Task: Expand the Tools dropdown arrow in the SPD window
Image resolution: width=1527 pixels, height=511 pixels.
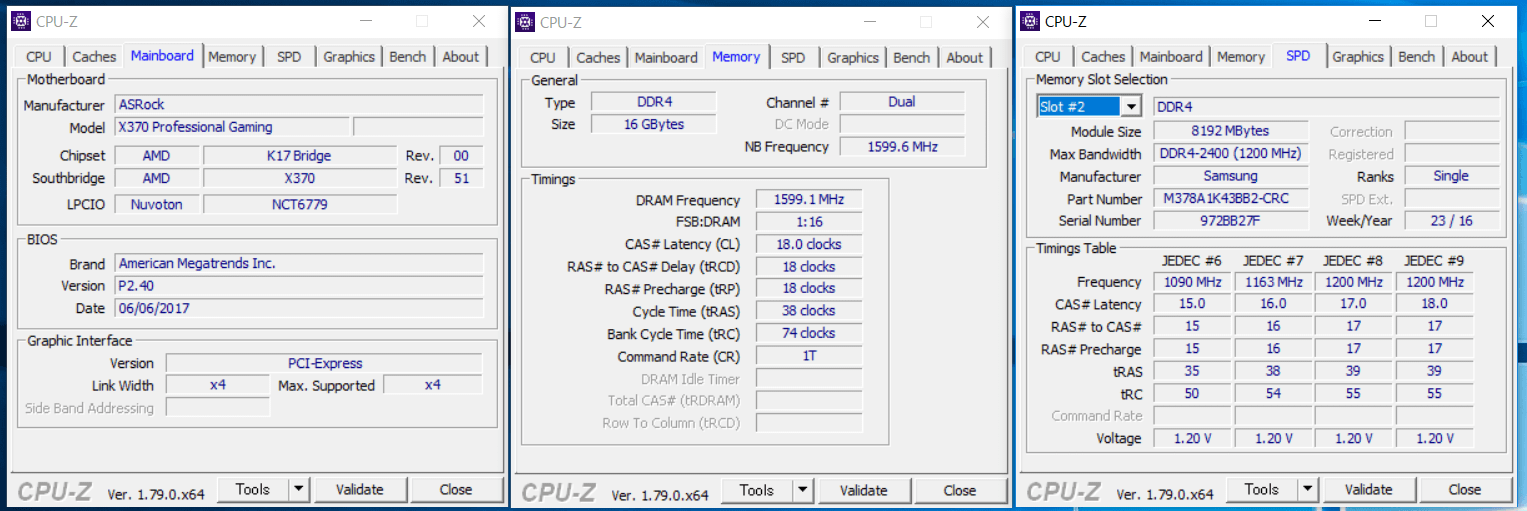Action: pyautogui.click(x=1308, y=489)
